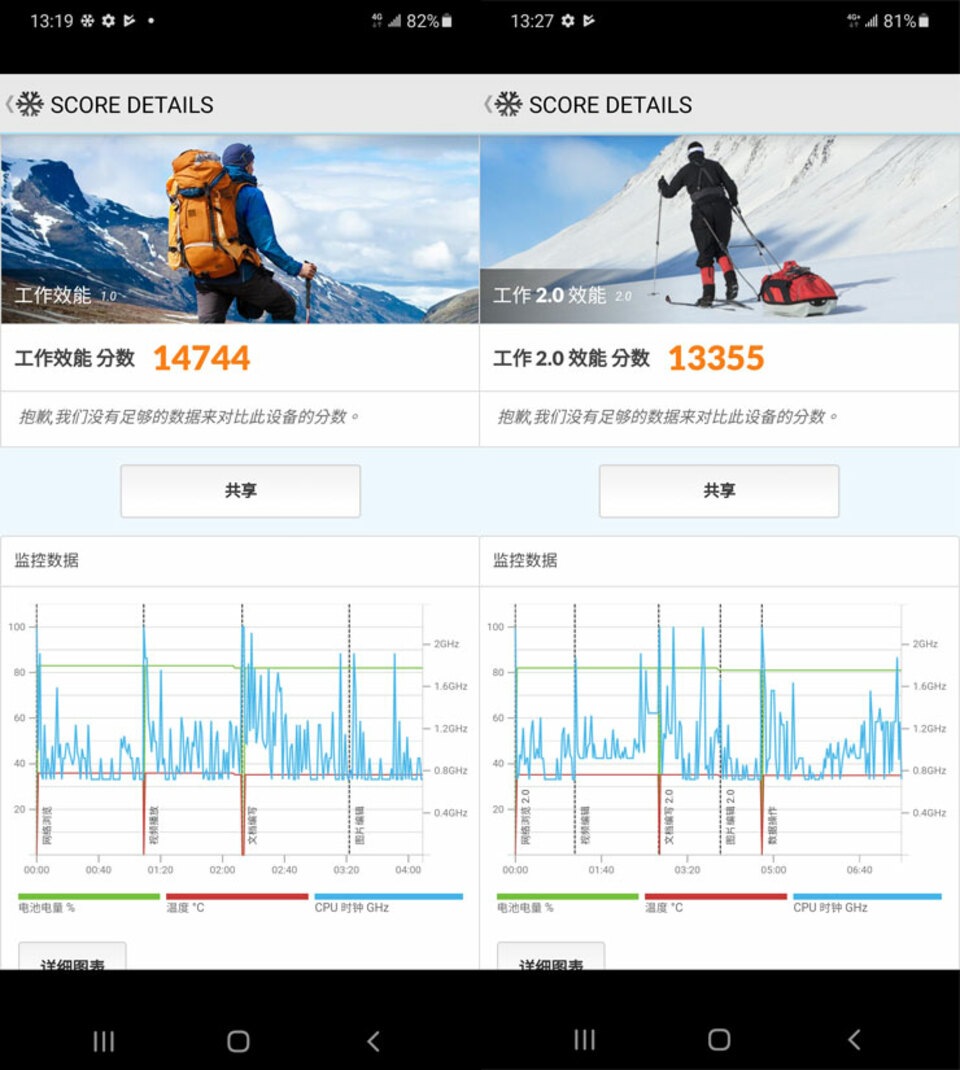Screen dimensions: 960x1070
Task: Open 详细图表 button on the right screen
Action: point(551,956)
